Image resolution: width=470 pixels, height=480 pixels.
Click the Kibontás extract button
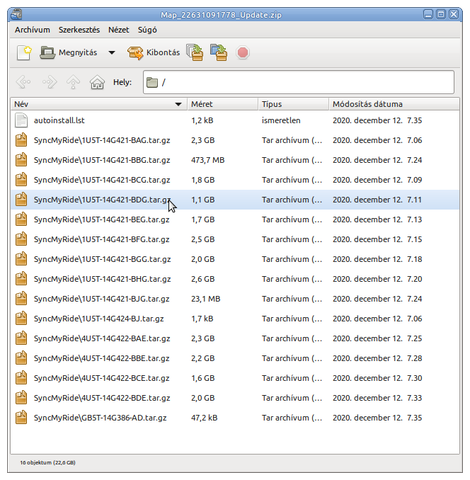pyautogui.click(x=153, y=53)
